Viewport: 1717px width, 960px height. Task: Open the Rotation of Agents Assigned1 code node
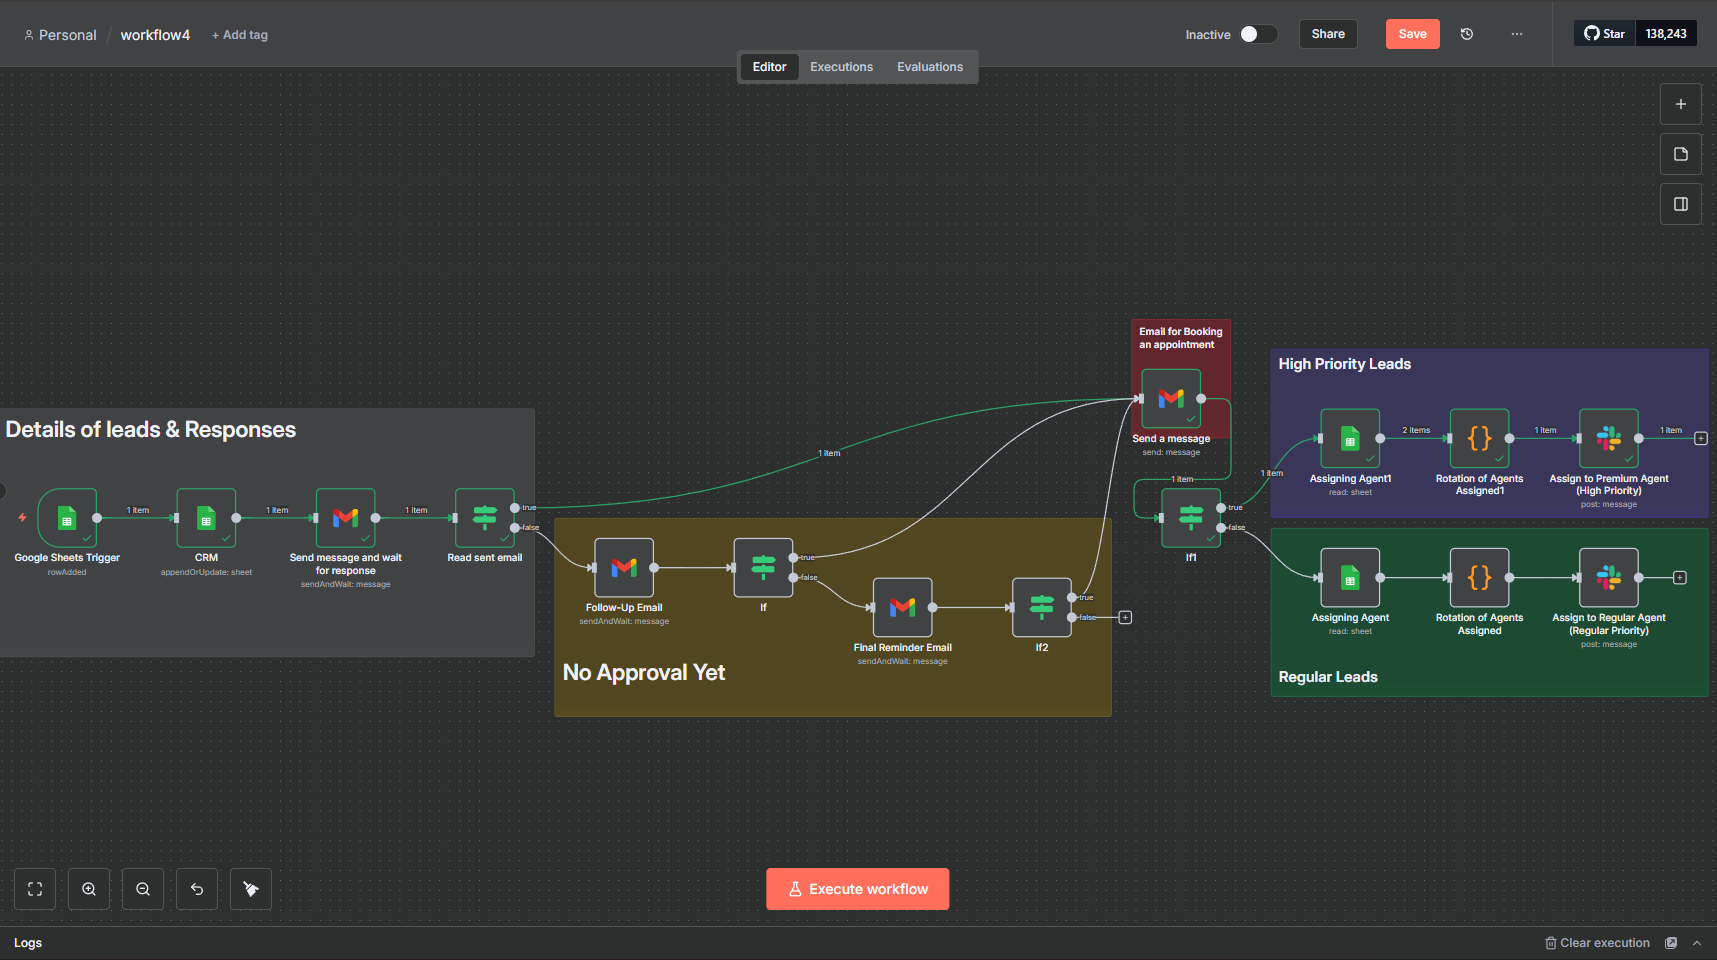pyautogui.click(x=1479, y=438)
